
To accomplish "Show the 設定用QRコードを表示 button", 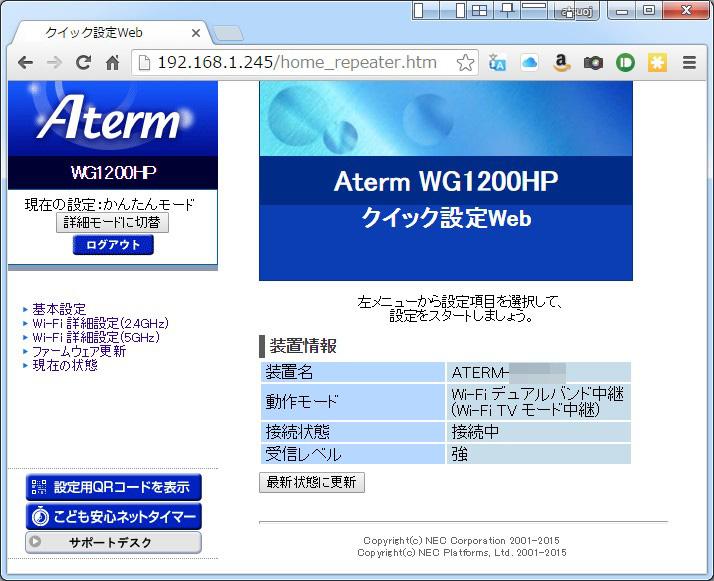I will coord(113,487).
